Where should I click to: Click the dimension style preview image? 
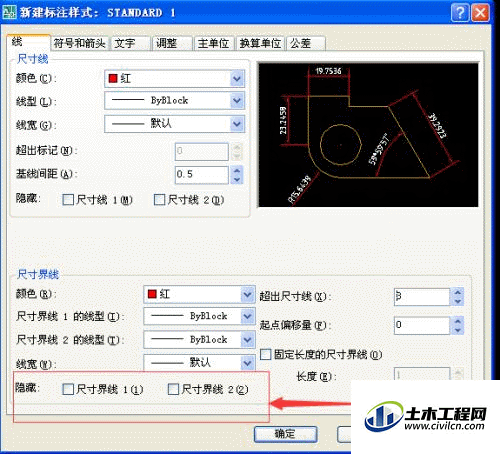pos(368,135)
